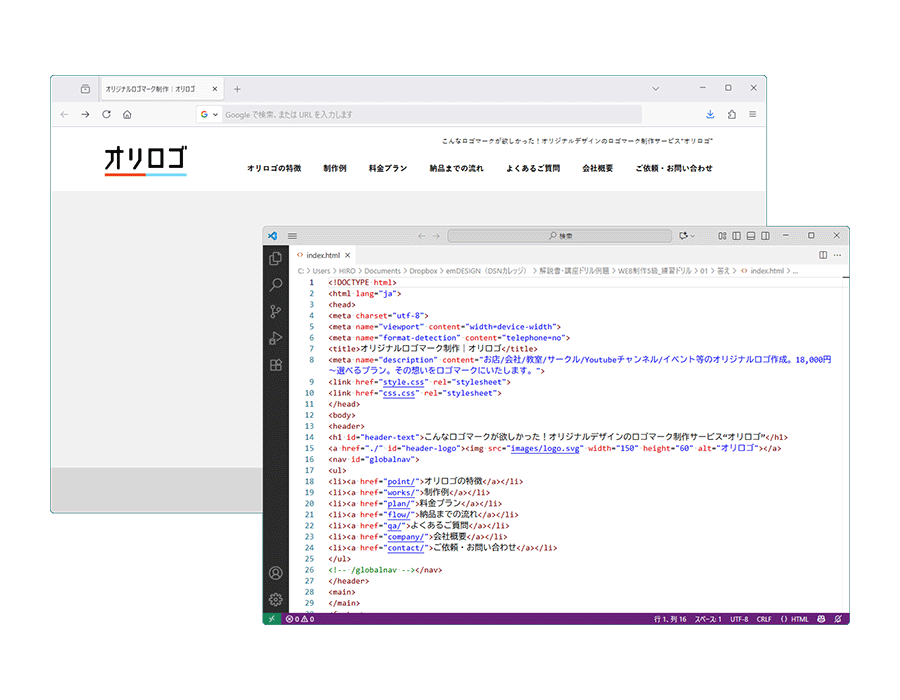This screenshot has width=900, height=700.
Task: Open the Source Control view
Action: coord(276,312)
